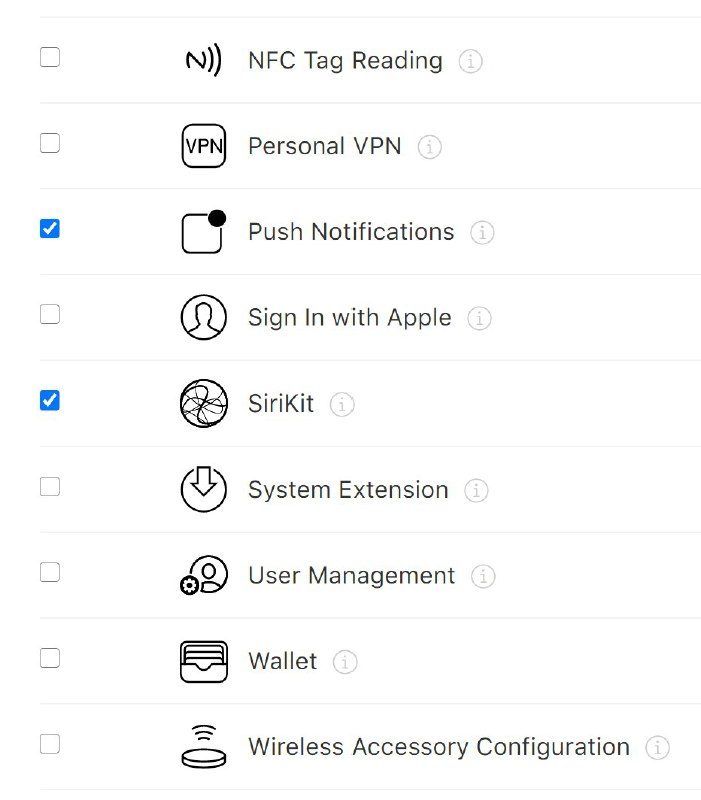Open info for NFC Tag Reading
Image resolution: width=701 pixels, height=800 pixels.
point(470,61)
